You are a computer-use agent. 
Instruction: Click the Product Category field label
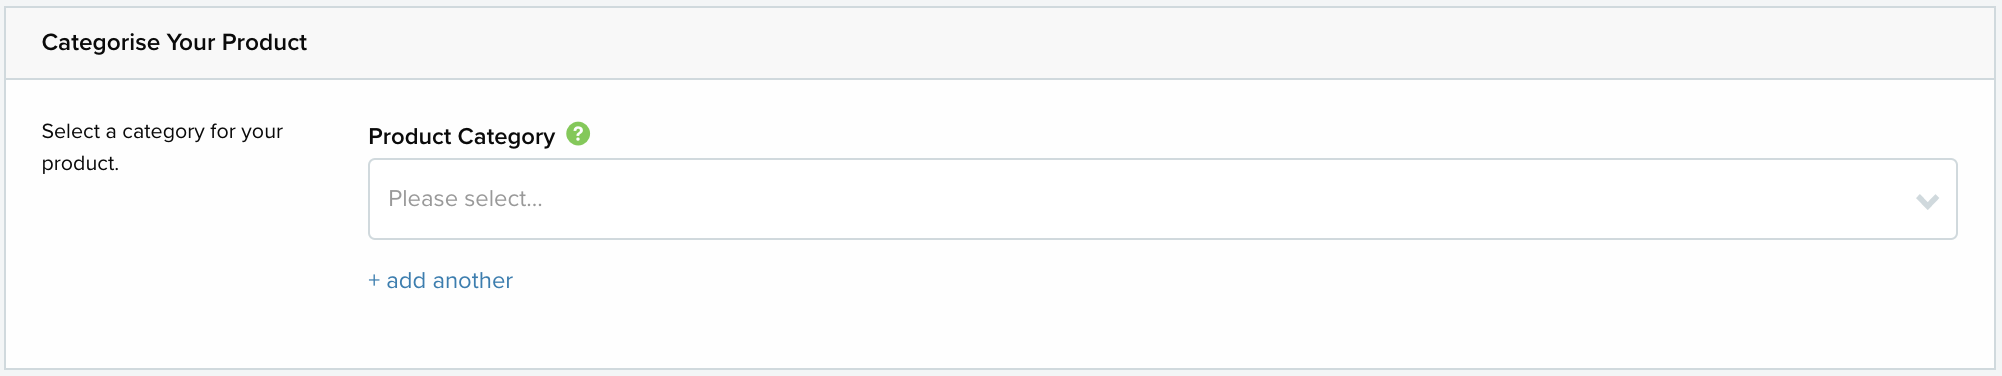461,136
